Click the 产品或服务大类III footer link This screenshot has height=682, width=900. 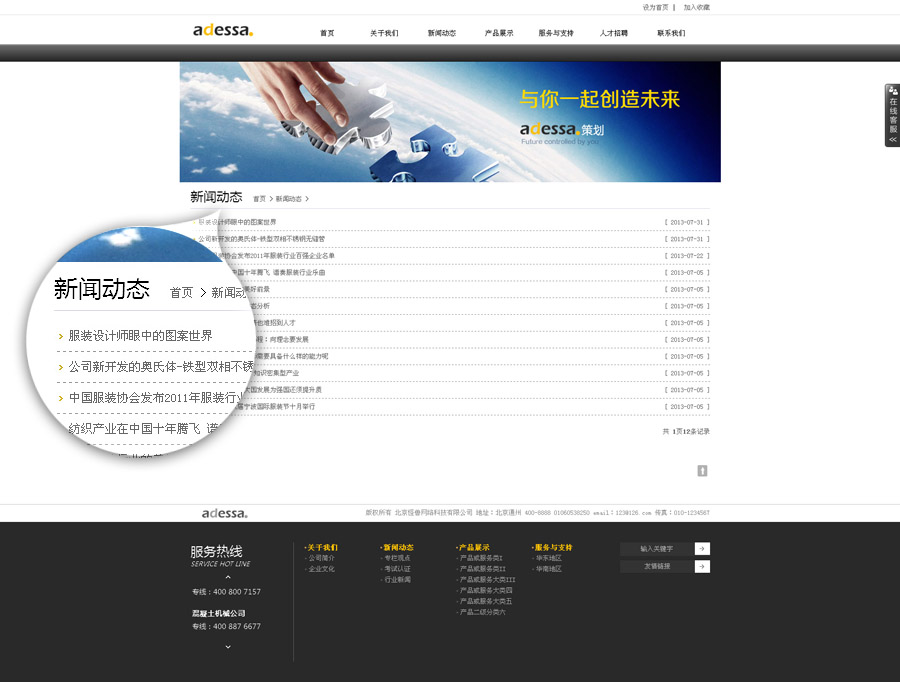pos(487,580)
